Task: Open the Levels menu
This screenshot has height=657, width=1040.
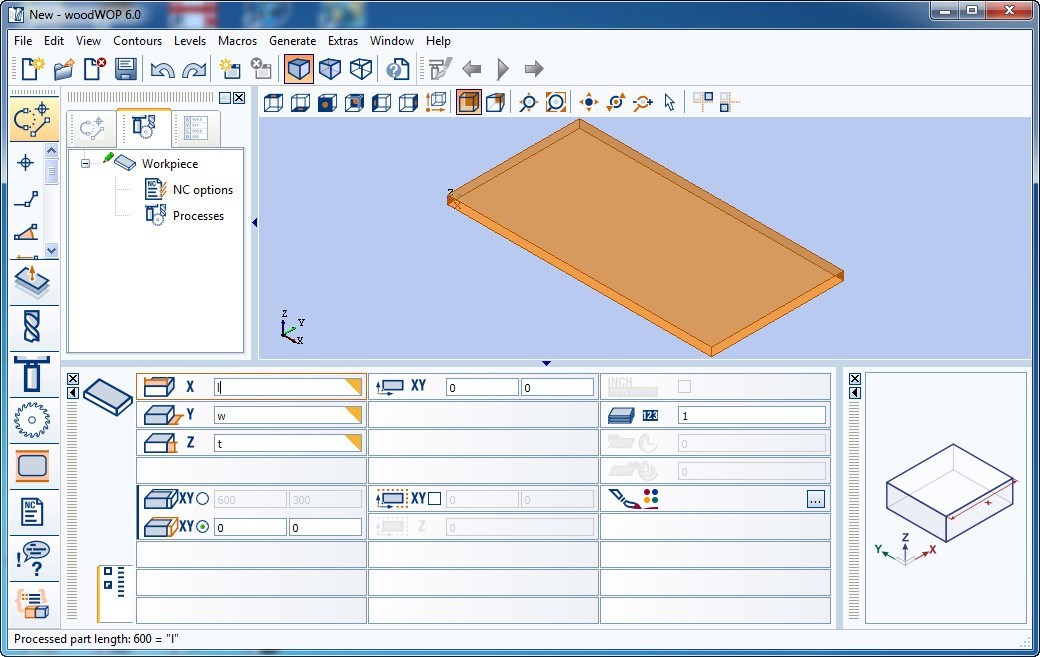Action: (x=190, y=40)
